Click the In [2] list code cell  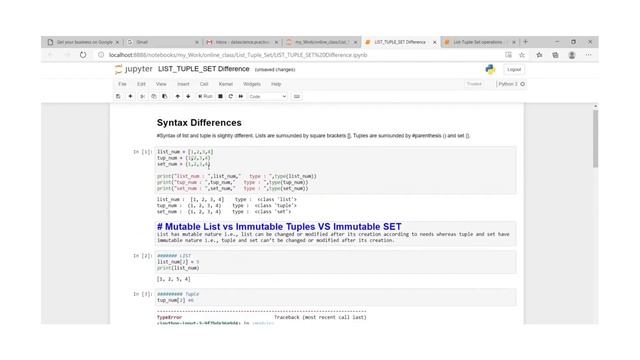336,262
